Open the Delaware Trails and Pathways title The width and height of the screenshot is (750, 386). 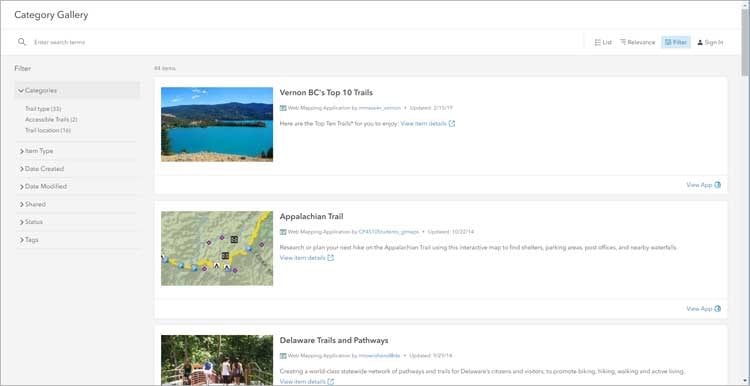[x=334, y=341]
